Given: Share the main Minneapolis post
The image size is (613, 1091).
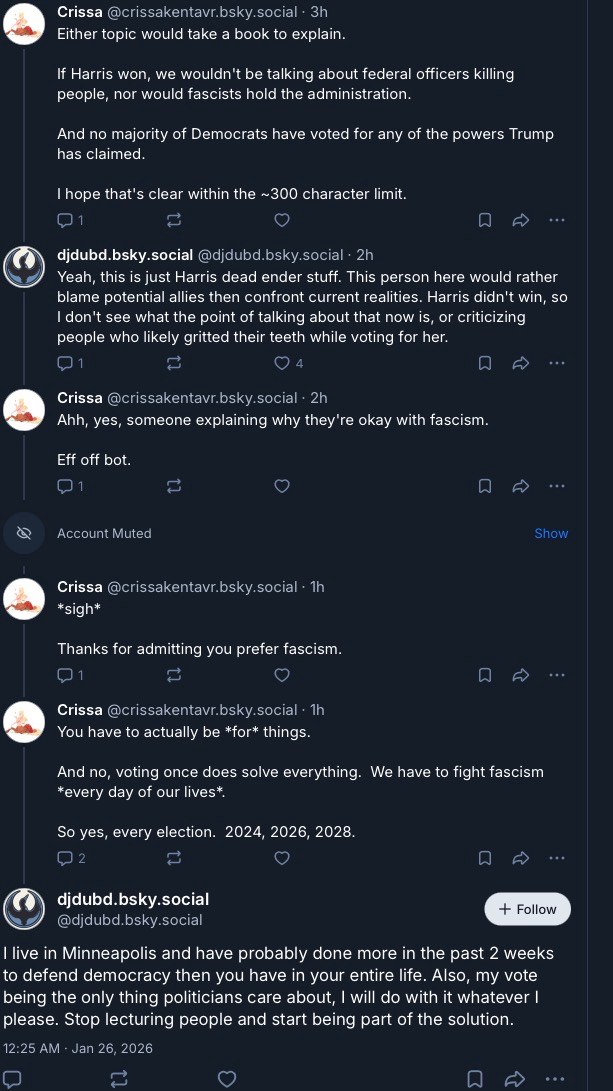Looking at the screenshot, I should click(x=514, y=1078).
